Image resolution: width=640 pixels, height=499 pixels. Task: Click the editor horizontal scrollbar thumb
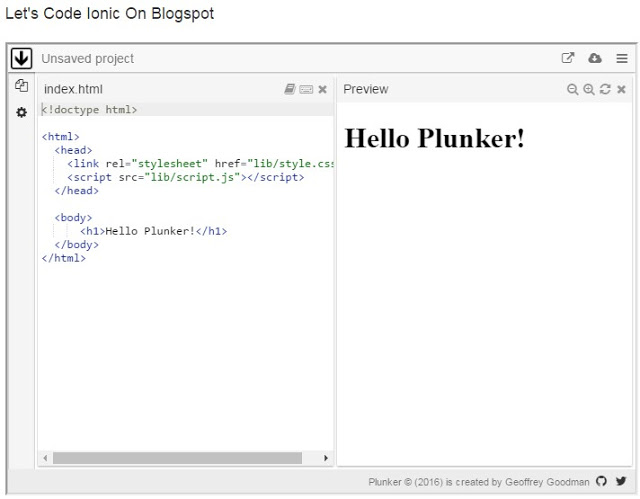(177, 458)
